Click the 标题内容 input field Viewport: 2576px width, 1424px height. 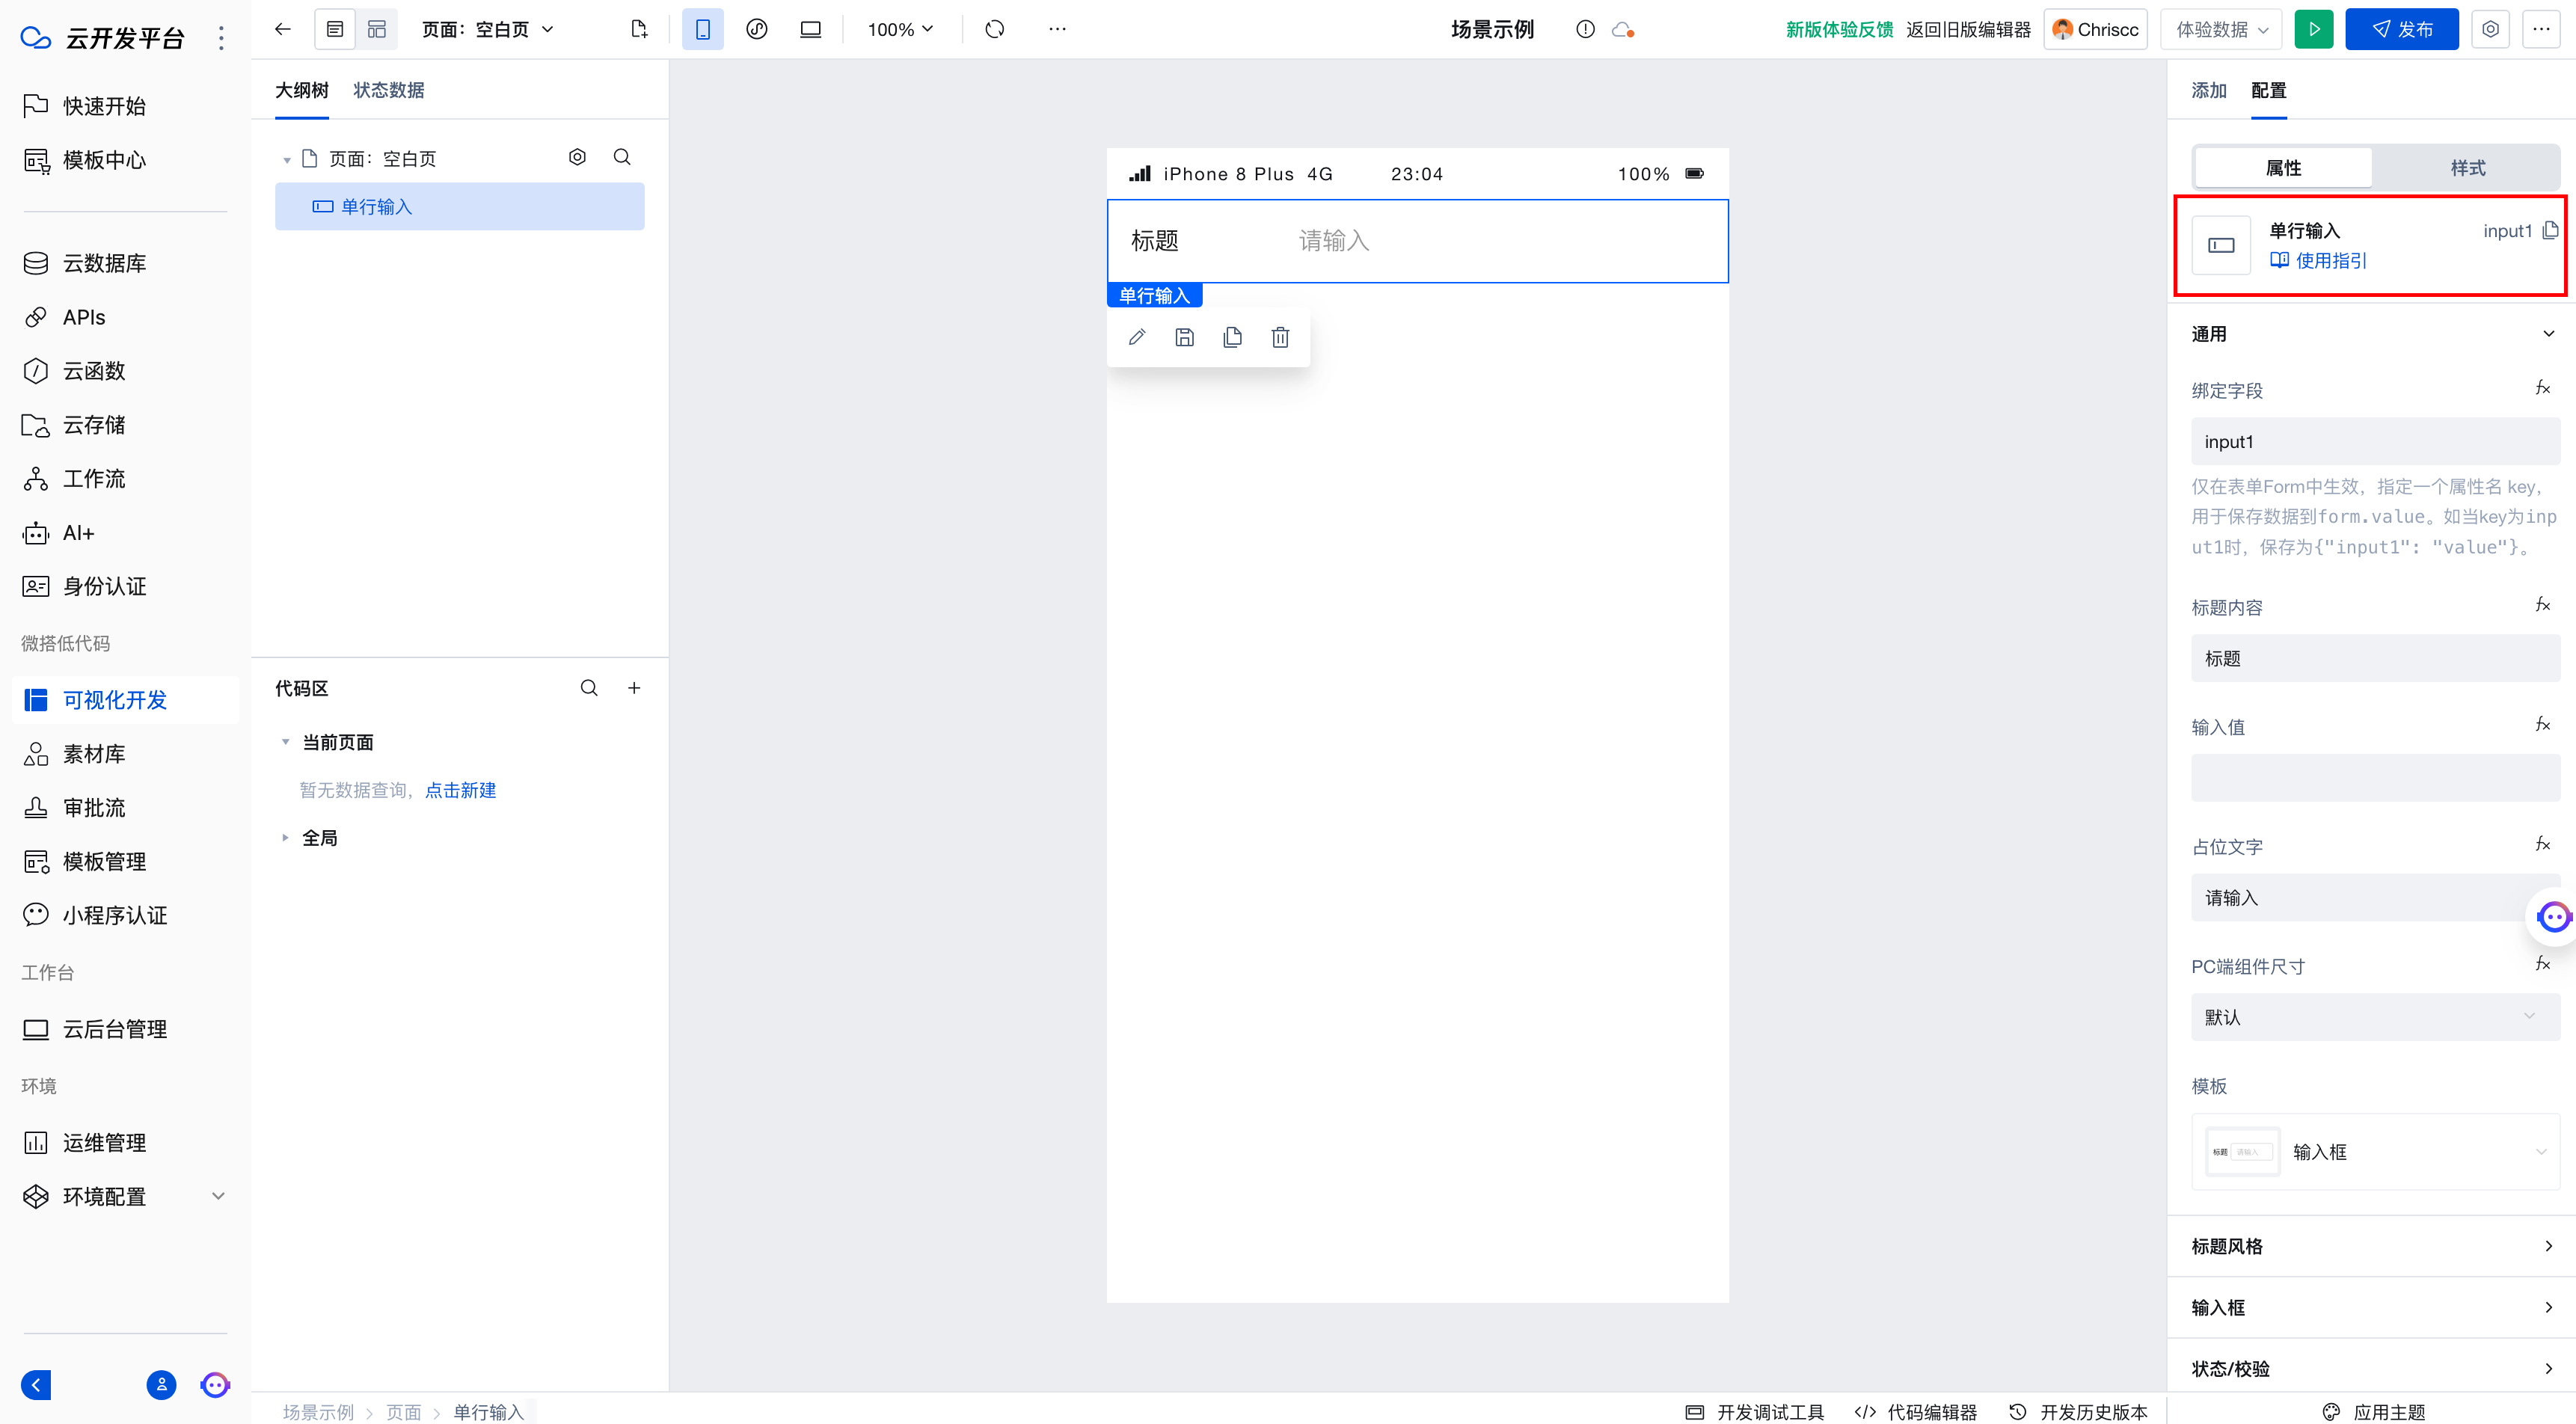click(2375, 658)
